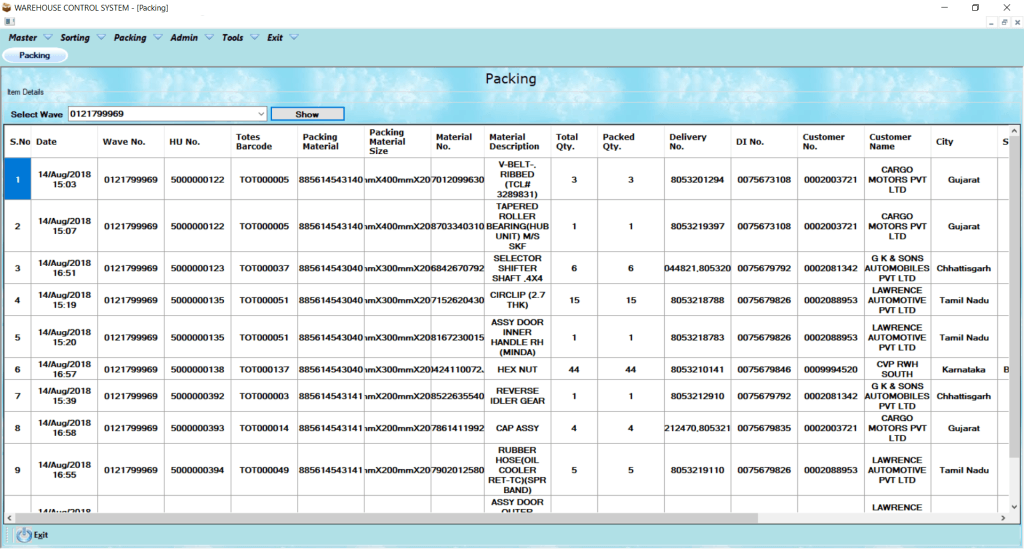Image resolution: width=1024 pixels, height=549 pixels.
Task: Click the warehouse app icon in title bar
Action: 7,8
